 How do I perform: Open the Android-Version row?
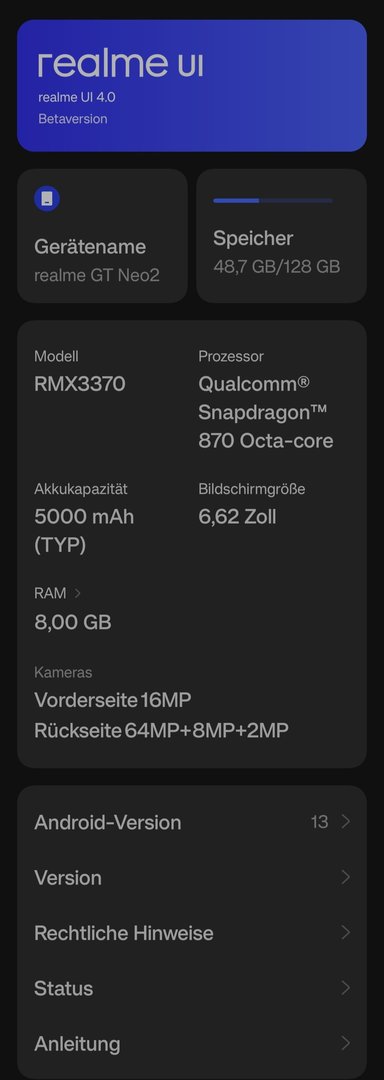192,822
